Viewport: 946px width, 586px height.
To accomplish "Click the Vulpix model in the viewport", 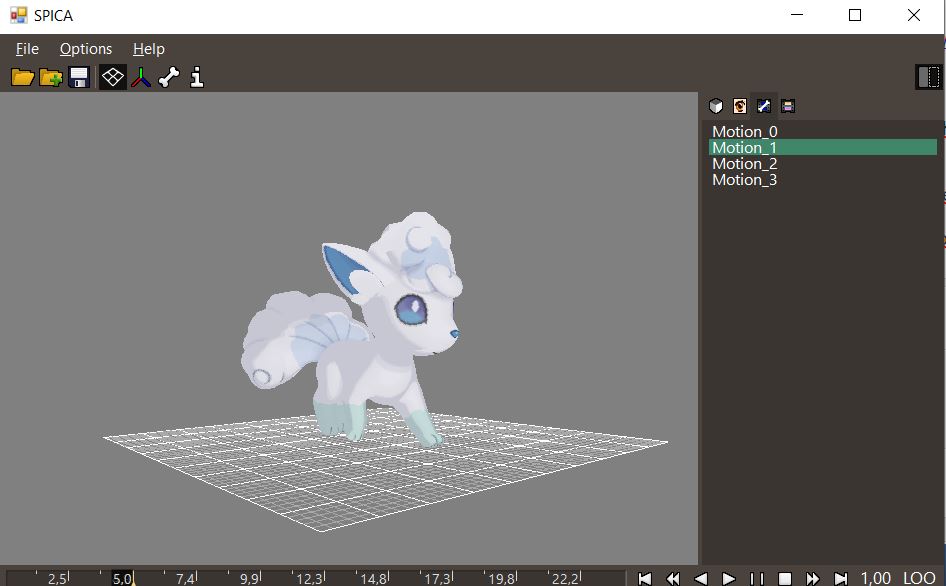I will 353,329.
